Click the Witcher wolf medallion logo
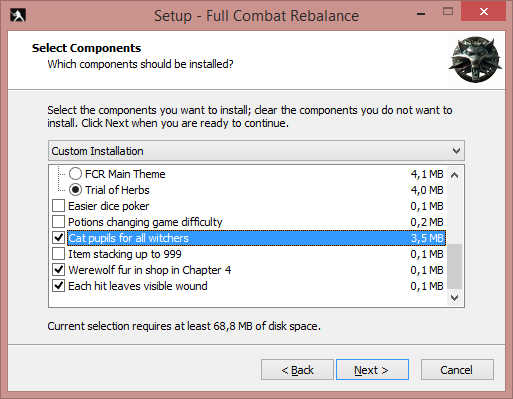The height and width of the screenshot is (399, 513). click(x=475, y=59)
